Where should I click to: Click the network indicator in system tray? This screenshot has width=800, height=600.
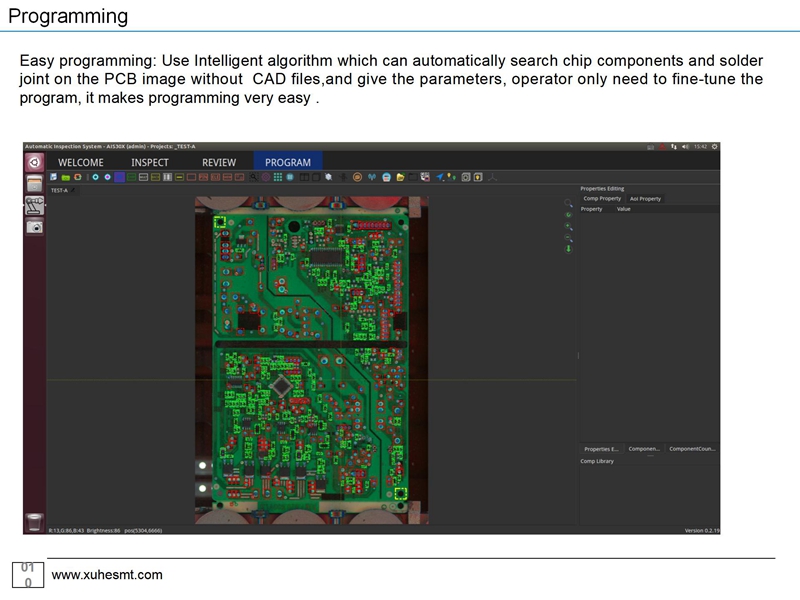tap(673, 146)
